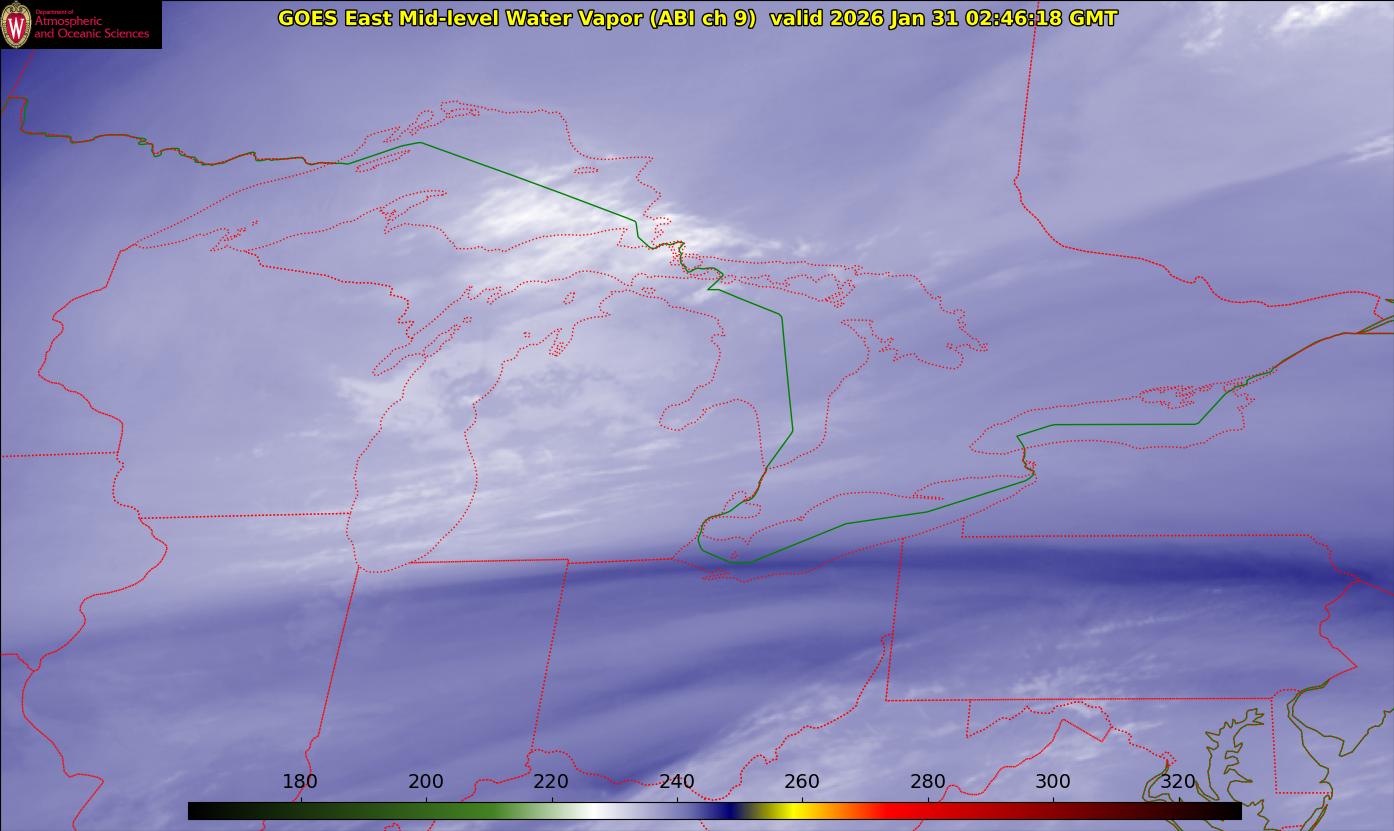Click the 260 label above the colorbar
1394x831 pixels.
(x=802, y=782)
